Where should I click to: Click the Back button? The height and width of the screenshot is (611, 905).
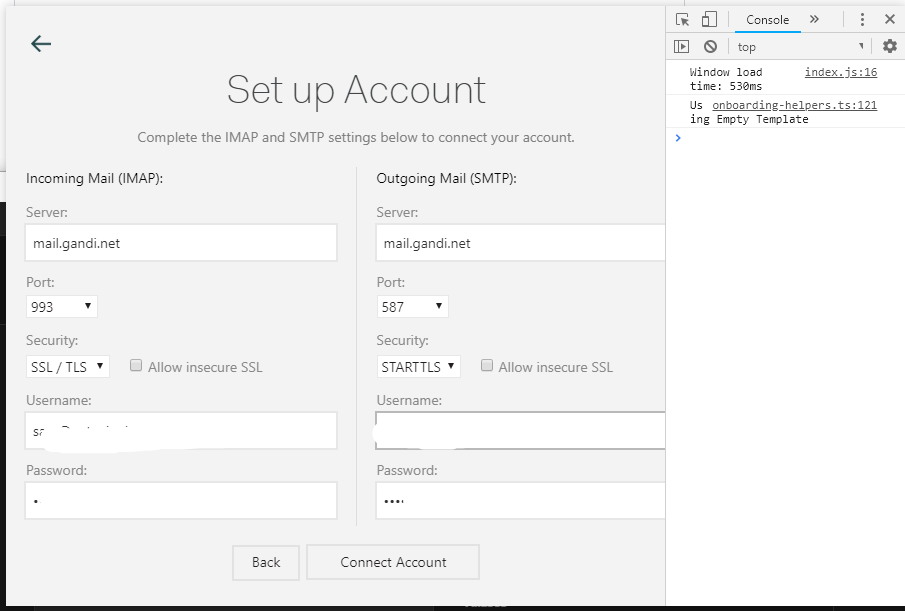[266, 563]
